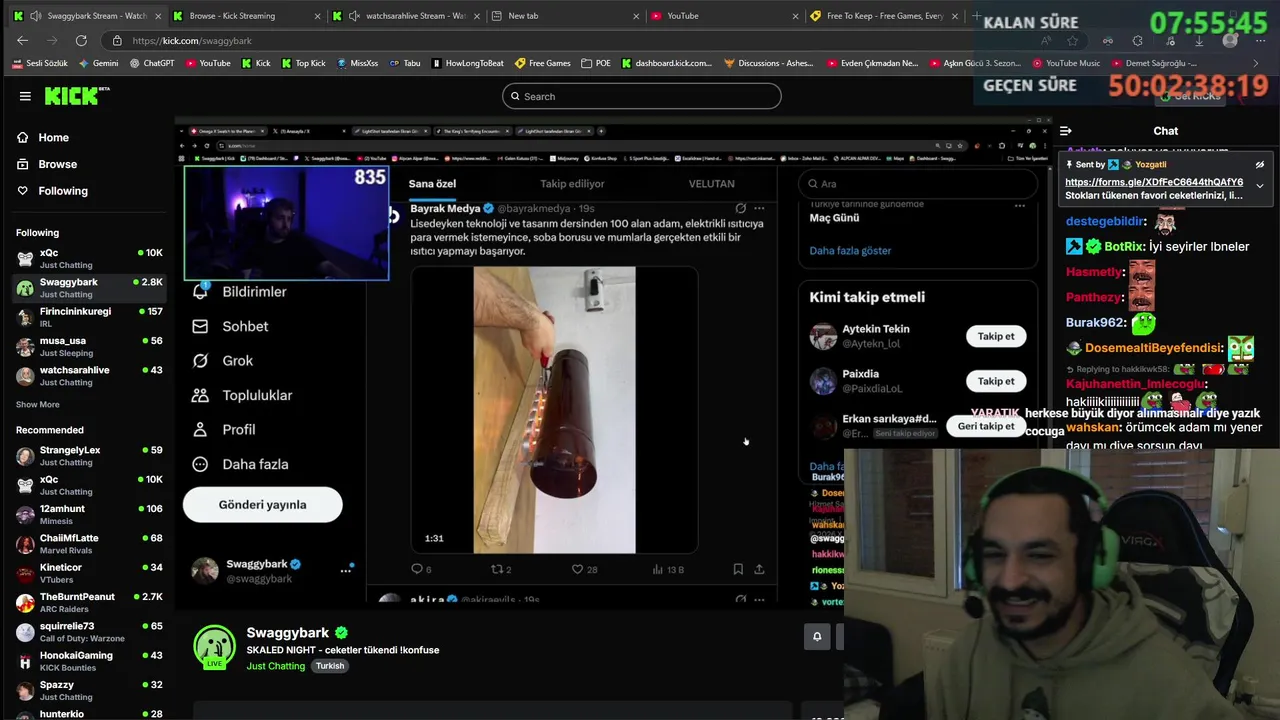Screen dimensions: 1280x720
Task: Click the forms.gle link in pinned message
Action: [x=1154, y=182]
